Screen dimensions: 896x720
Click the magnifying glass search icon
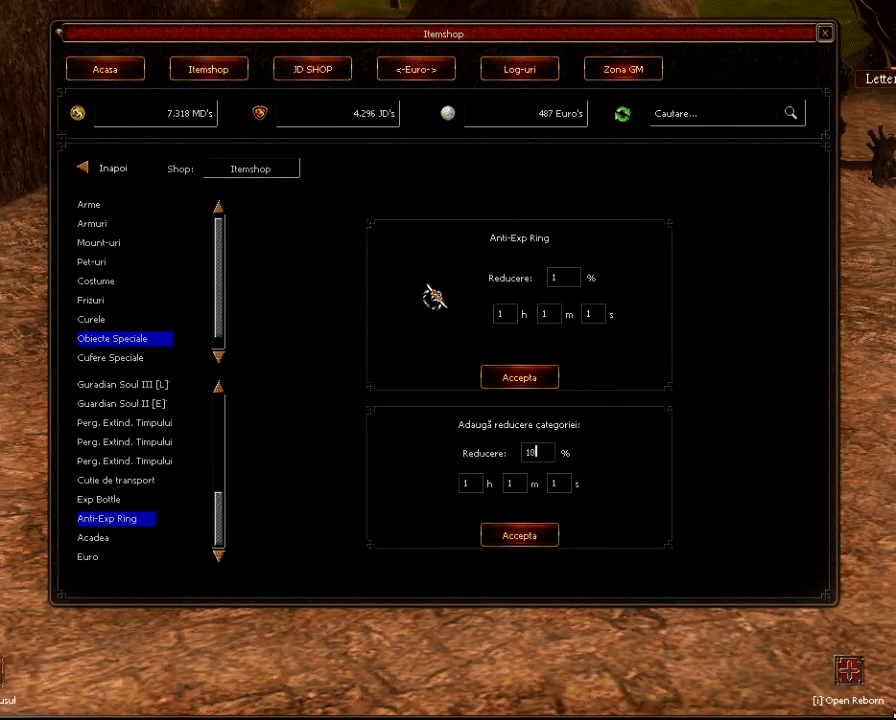[791, 113]
